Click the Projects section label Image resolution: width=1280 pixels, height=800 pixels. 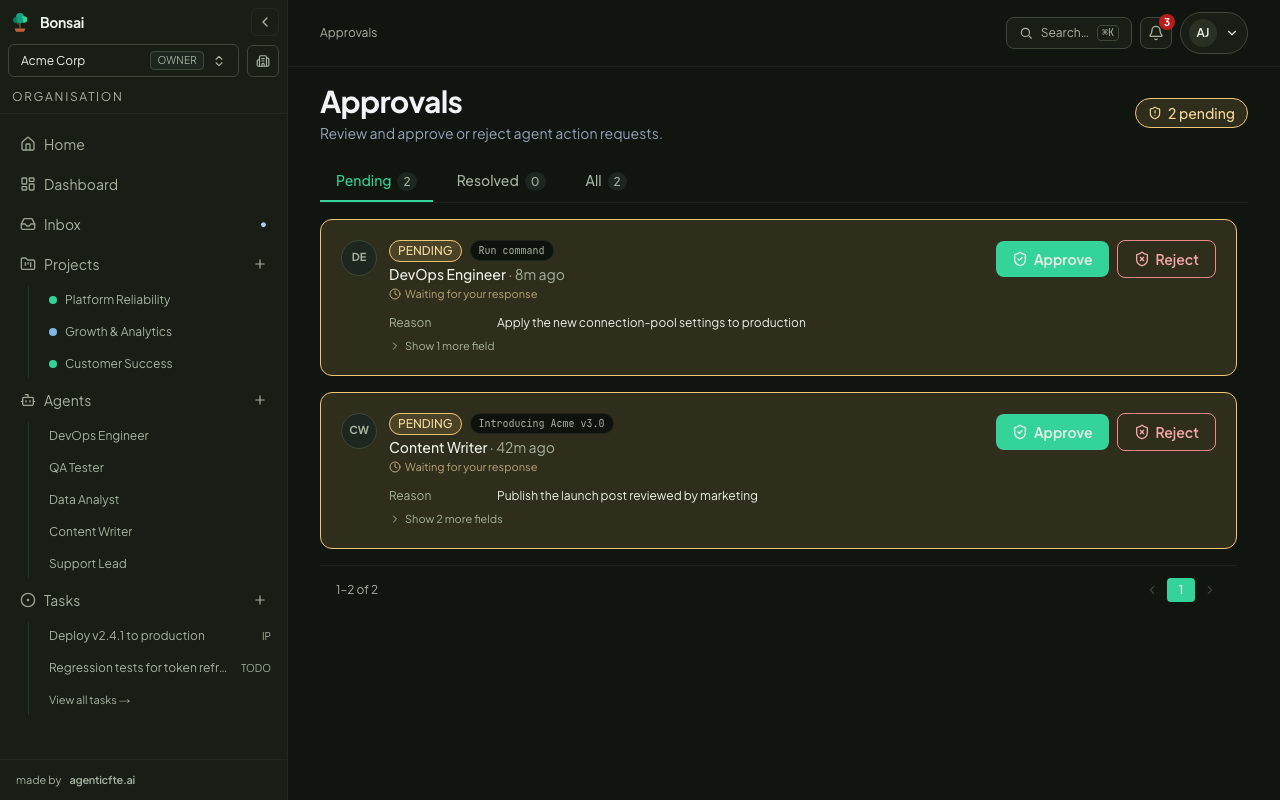point(72,264)
